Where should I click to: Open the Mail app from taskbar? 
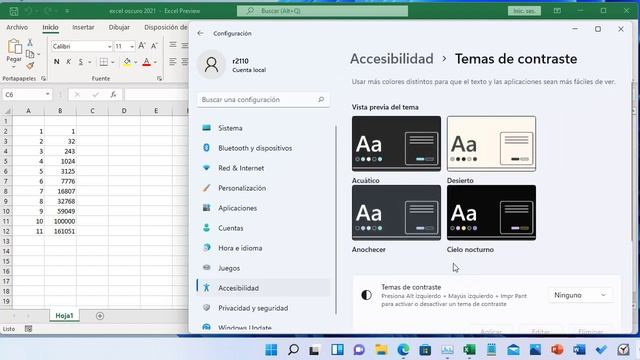click(x=513, y=350)
